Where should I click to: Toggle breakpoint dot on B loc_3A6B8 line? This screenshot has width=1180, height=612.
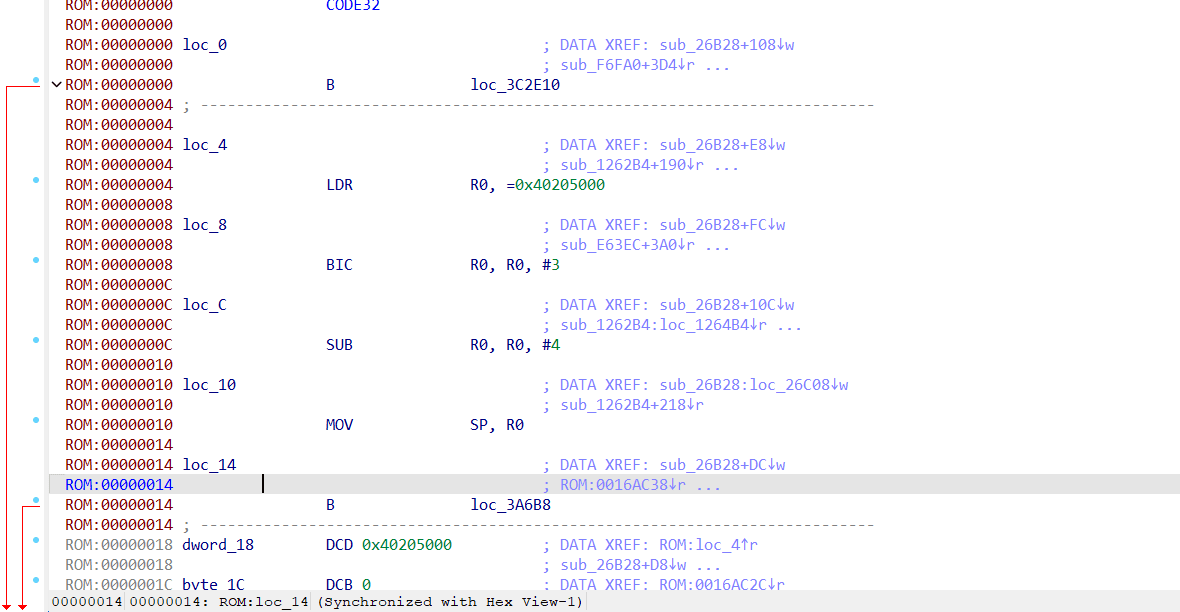(x=35, y=500)
